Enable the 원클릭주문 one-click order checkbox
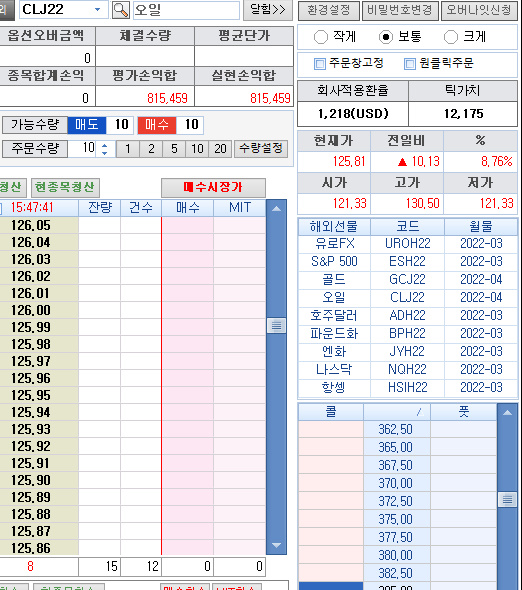The height and width of the screenshot is (590, 522). [x=409, y=64]
